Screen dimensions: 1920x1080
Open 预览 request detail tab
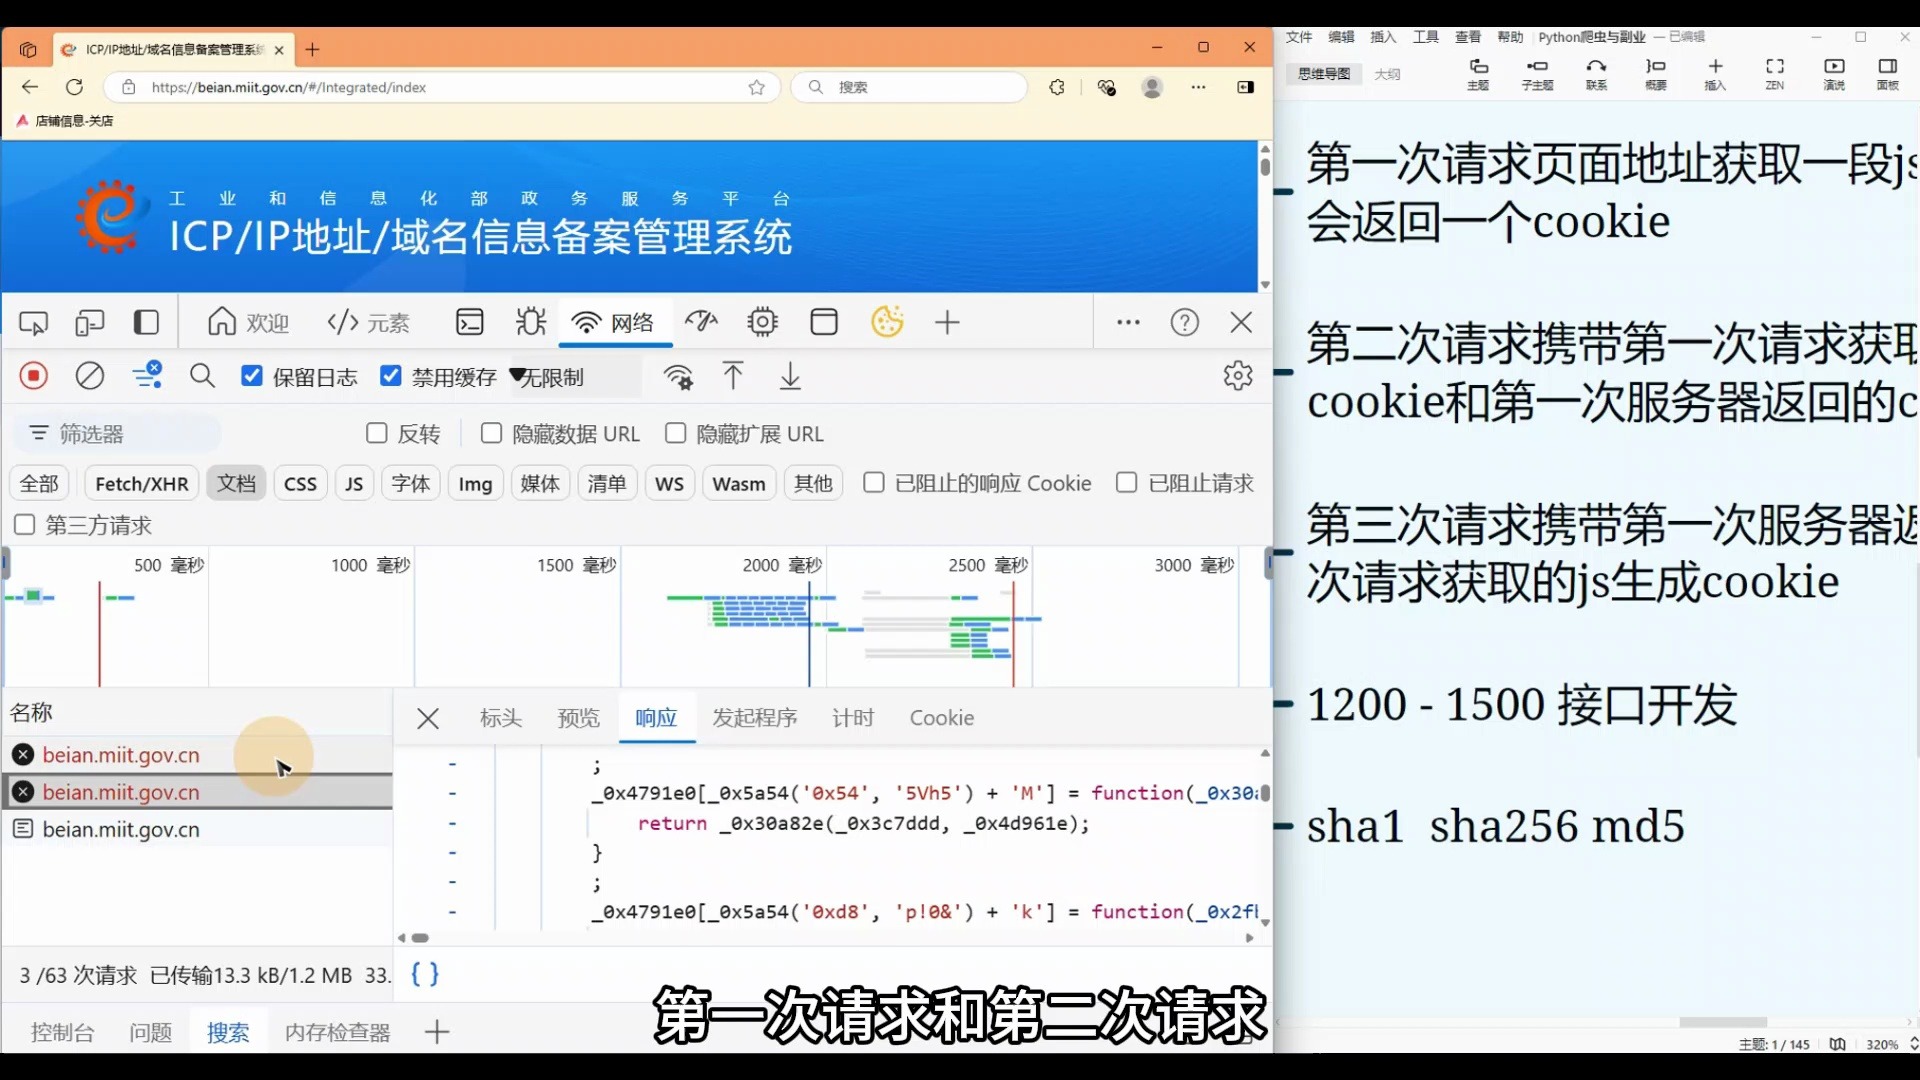(579, 718)
